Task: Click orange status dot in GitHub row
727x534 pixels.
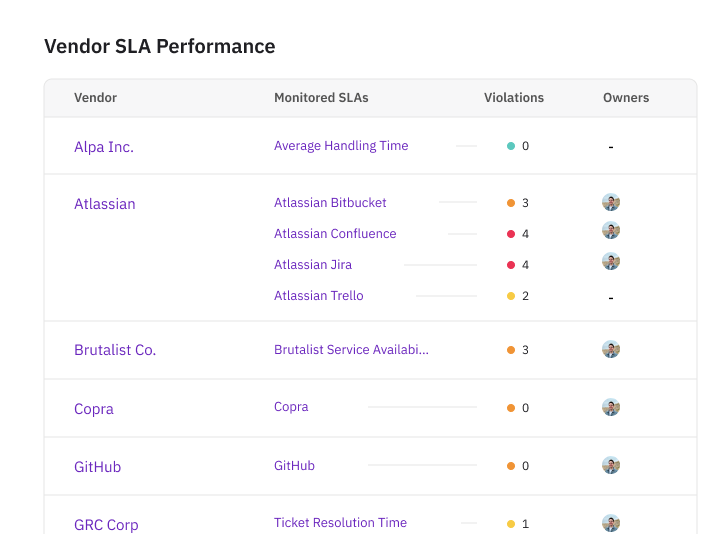Action: pyautogui.click(x=511, y=466)
